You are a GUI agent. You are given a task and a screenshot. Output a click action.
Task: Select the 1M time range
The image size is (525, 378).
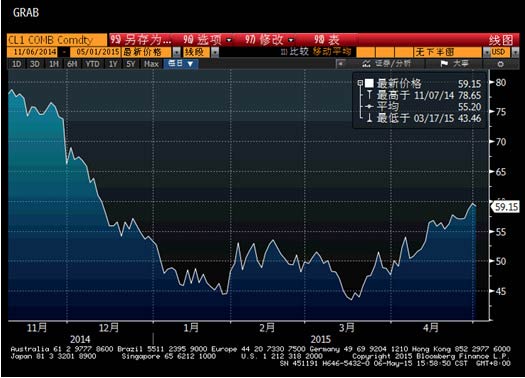[54, 64]
